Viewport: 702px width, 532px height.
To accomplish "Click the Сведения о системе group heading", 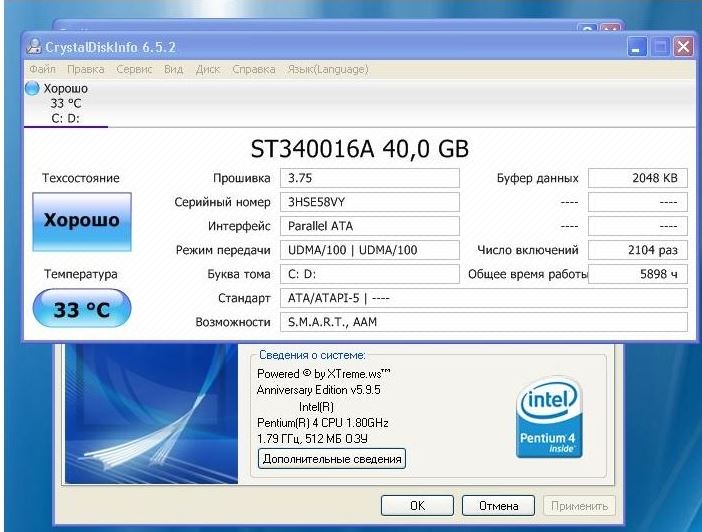I will (312, 355).
